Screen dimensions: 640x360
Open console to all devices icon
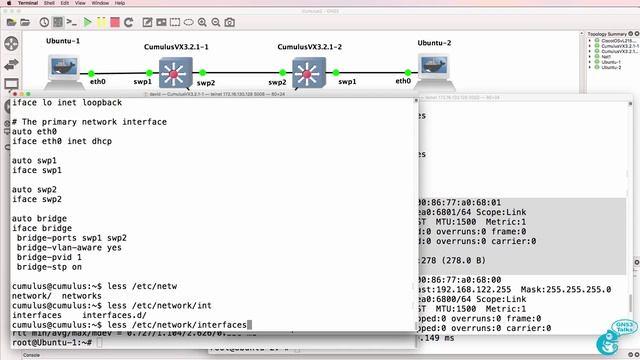coord(71,22)
